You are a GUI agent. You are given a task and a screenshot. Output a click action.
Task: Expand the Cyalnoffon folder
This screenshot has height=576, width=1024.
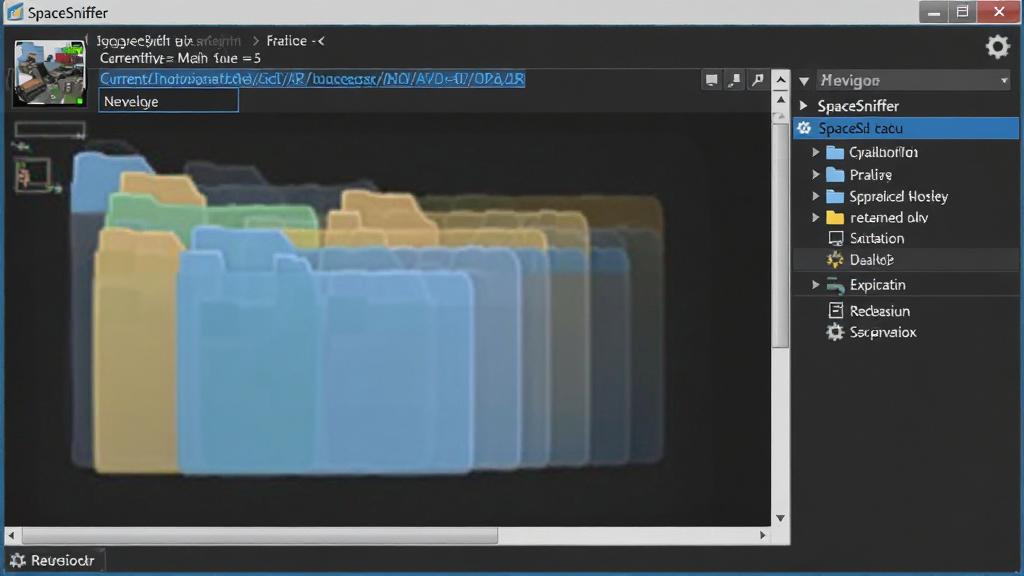(x=816, y=152)
